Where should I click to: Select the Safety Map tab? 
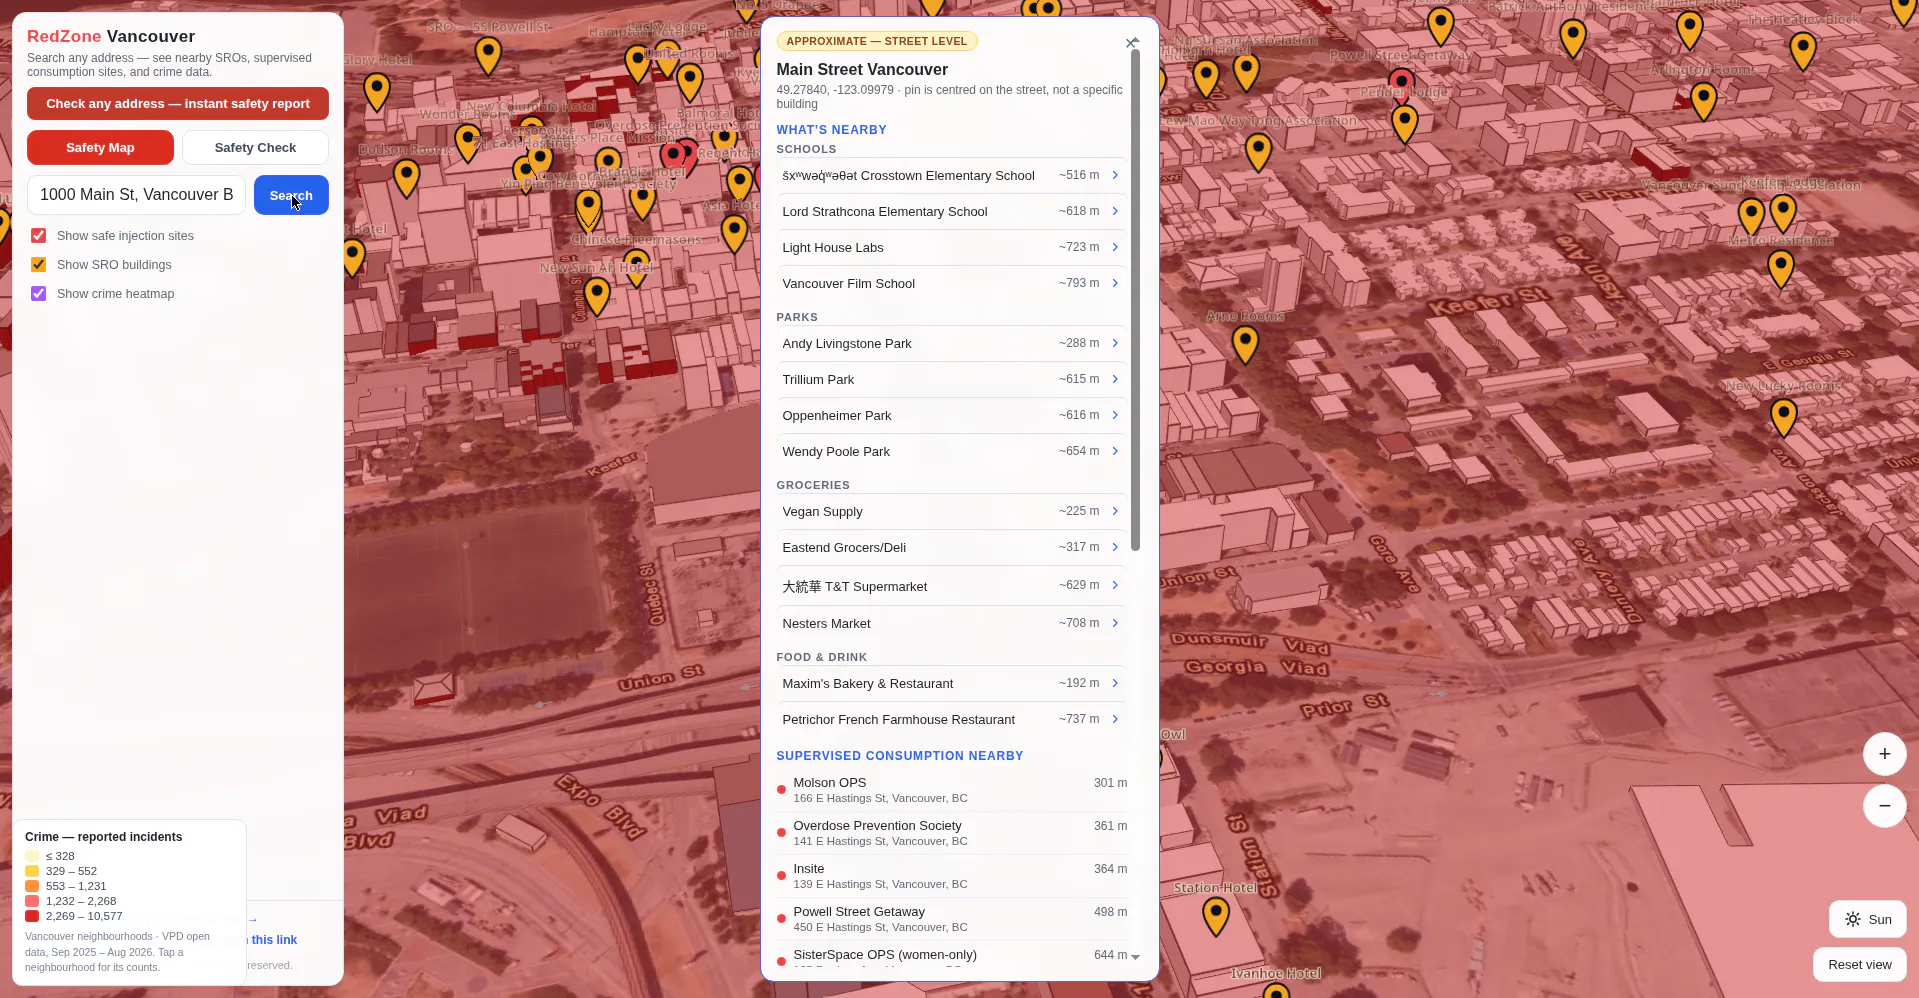(x=100, y=147)
